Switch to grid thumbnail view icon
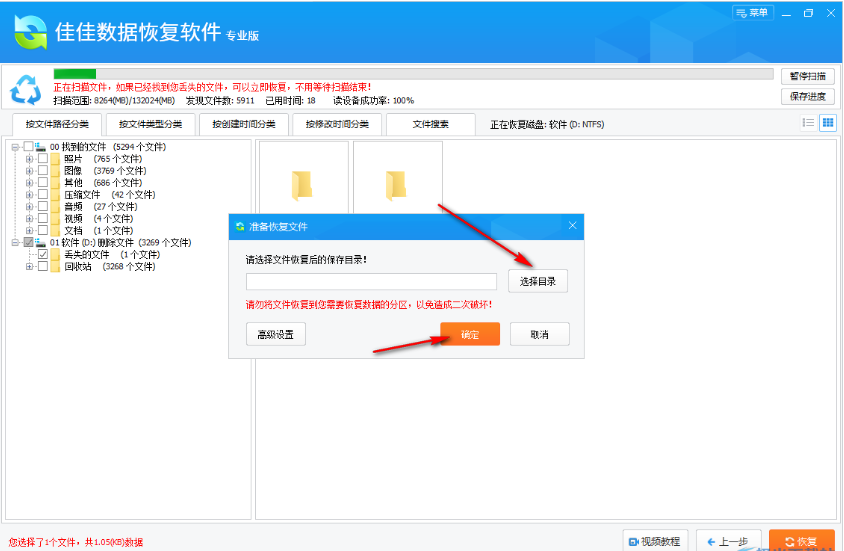This screenshot has width=844, height=551. click(x=828, y=123)
